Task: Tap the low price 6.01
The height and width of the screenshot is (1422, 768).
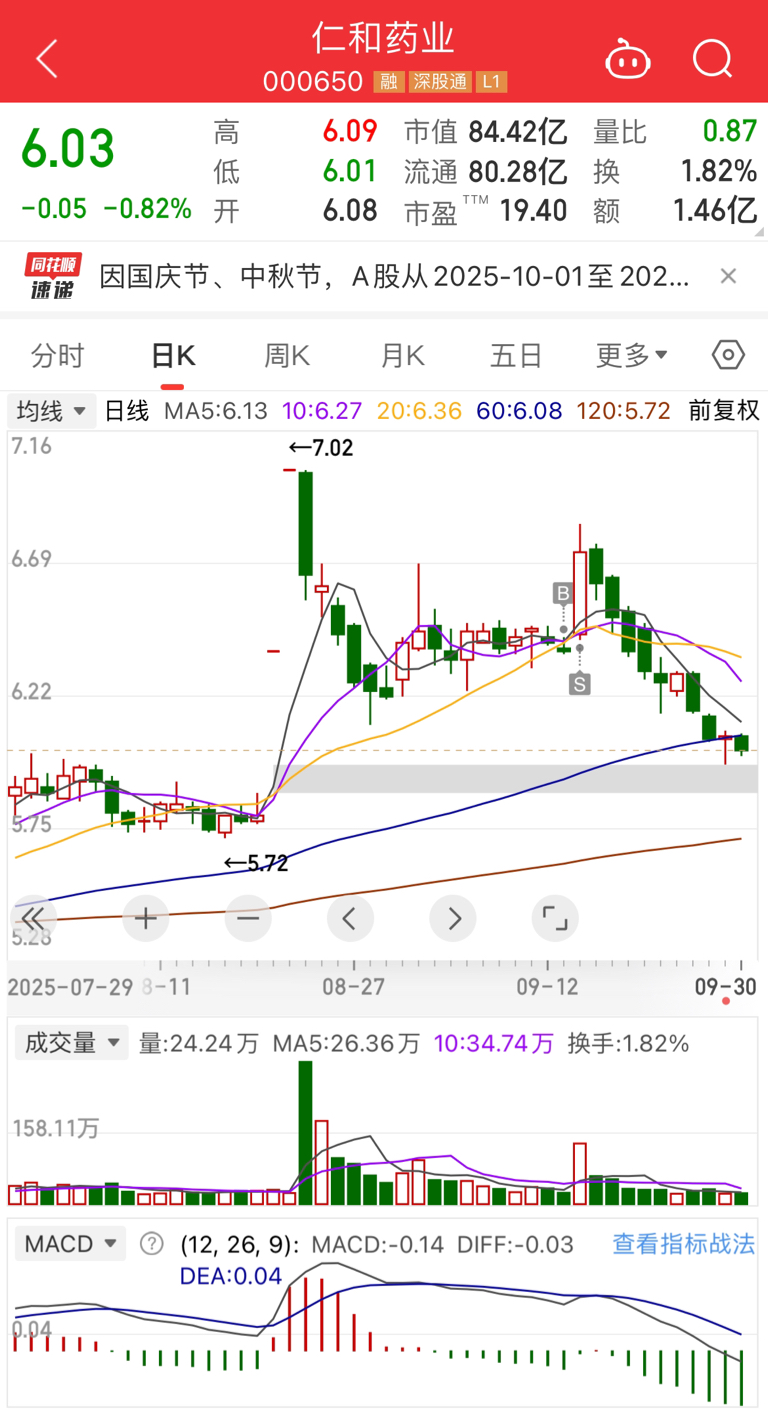Action: pos(349,171)
